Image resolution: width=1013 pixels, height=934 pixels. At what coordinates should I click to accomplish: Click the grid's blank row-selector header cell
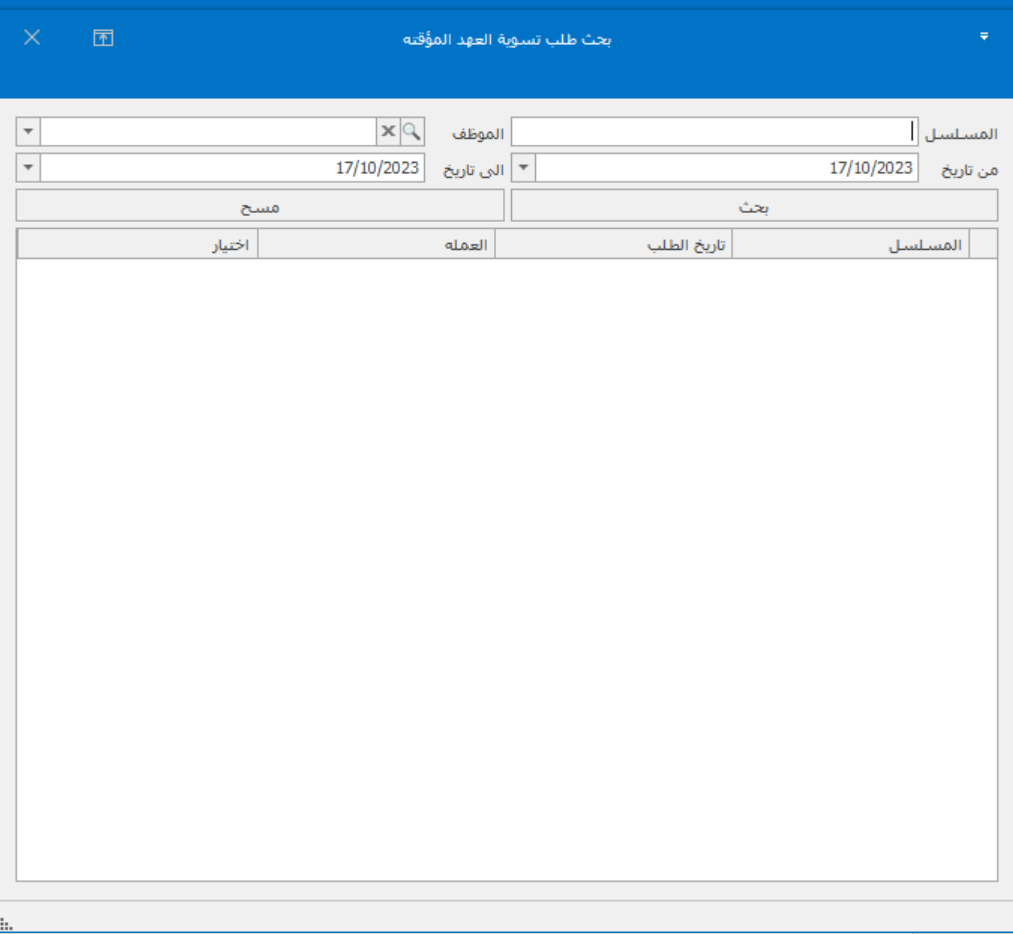click(984, 244)
